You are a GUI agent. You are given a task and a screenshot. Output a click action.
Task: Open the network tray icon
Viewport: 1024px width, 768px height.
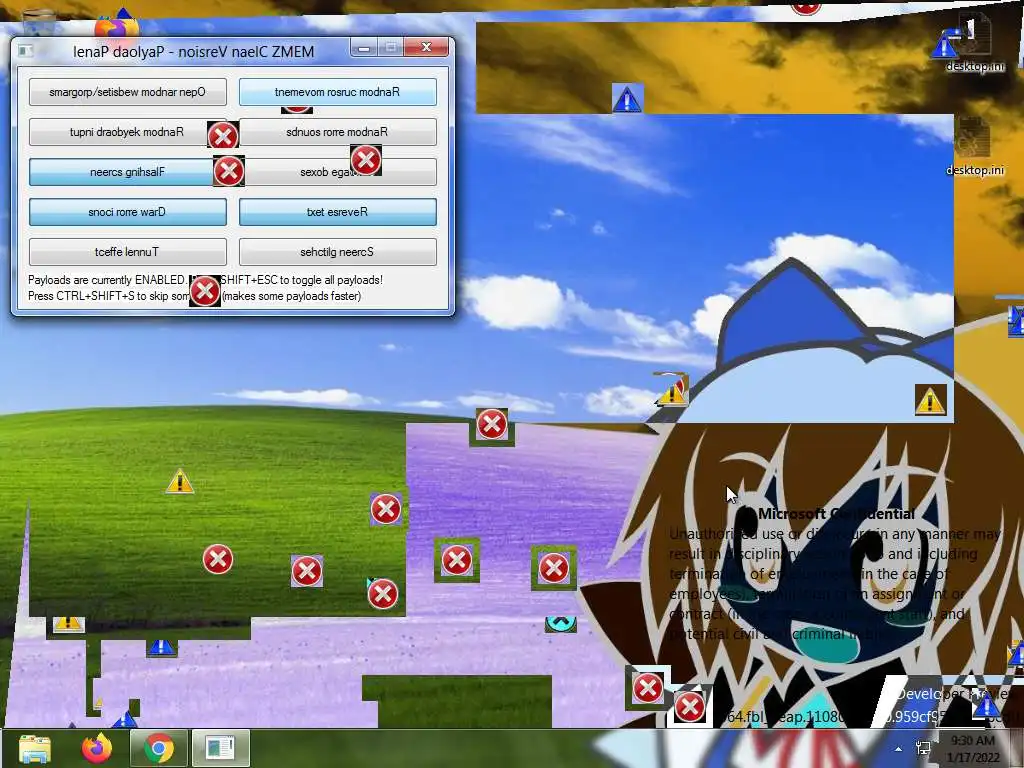point(923,749)
